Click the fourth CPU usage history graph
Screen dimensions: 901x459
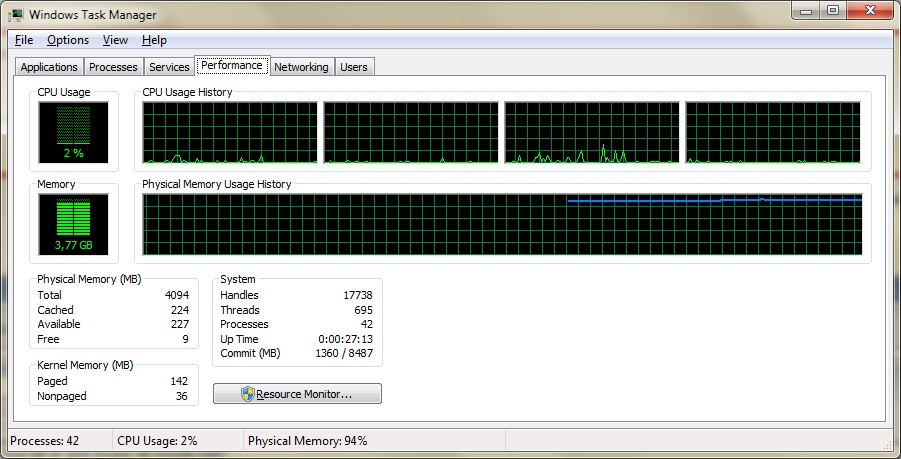coord(773,133)
